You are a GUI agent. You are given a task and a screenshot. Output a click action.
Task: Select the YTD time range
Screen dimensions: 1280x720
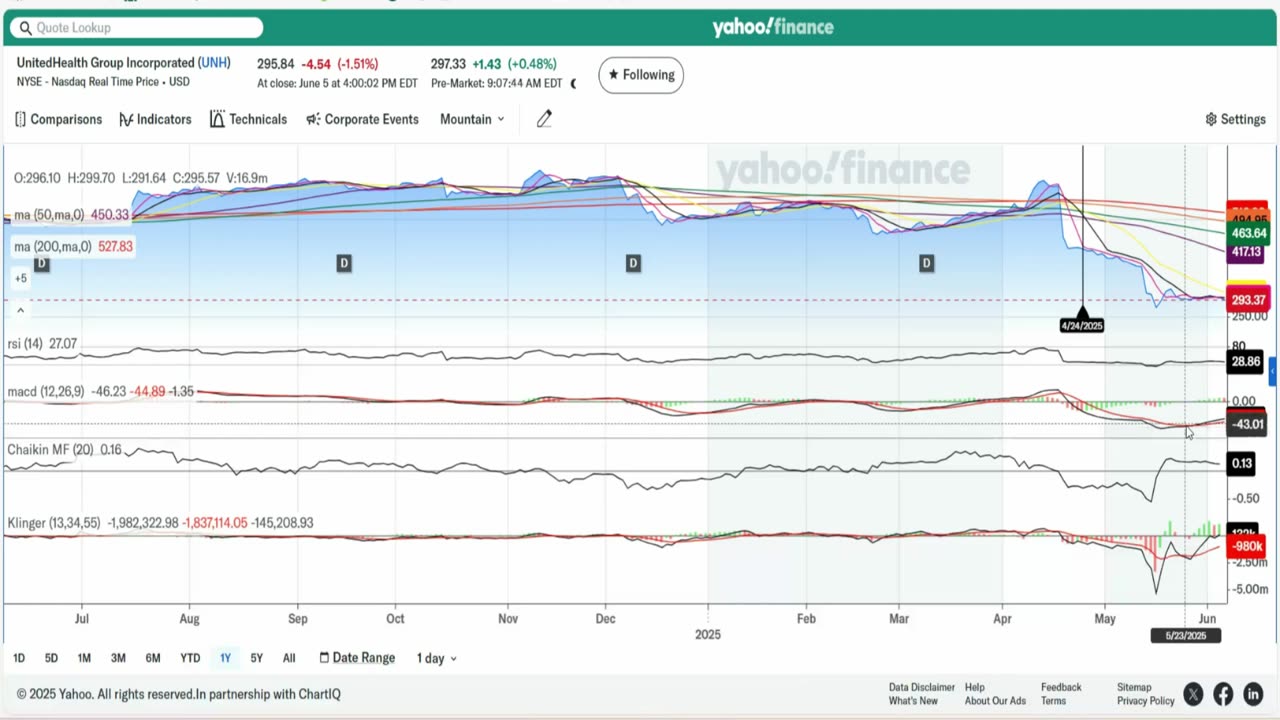pos(190,658)
